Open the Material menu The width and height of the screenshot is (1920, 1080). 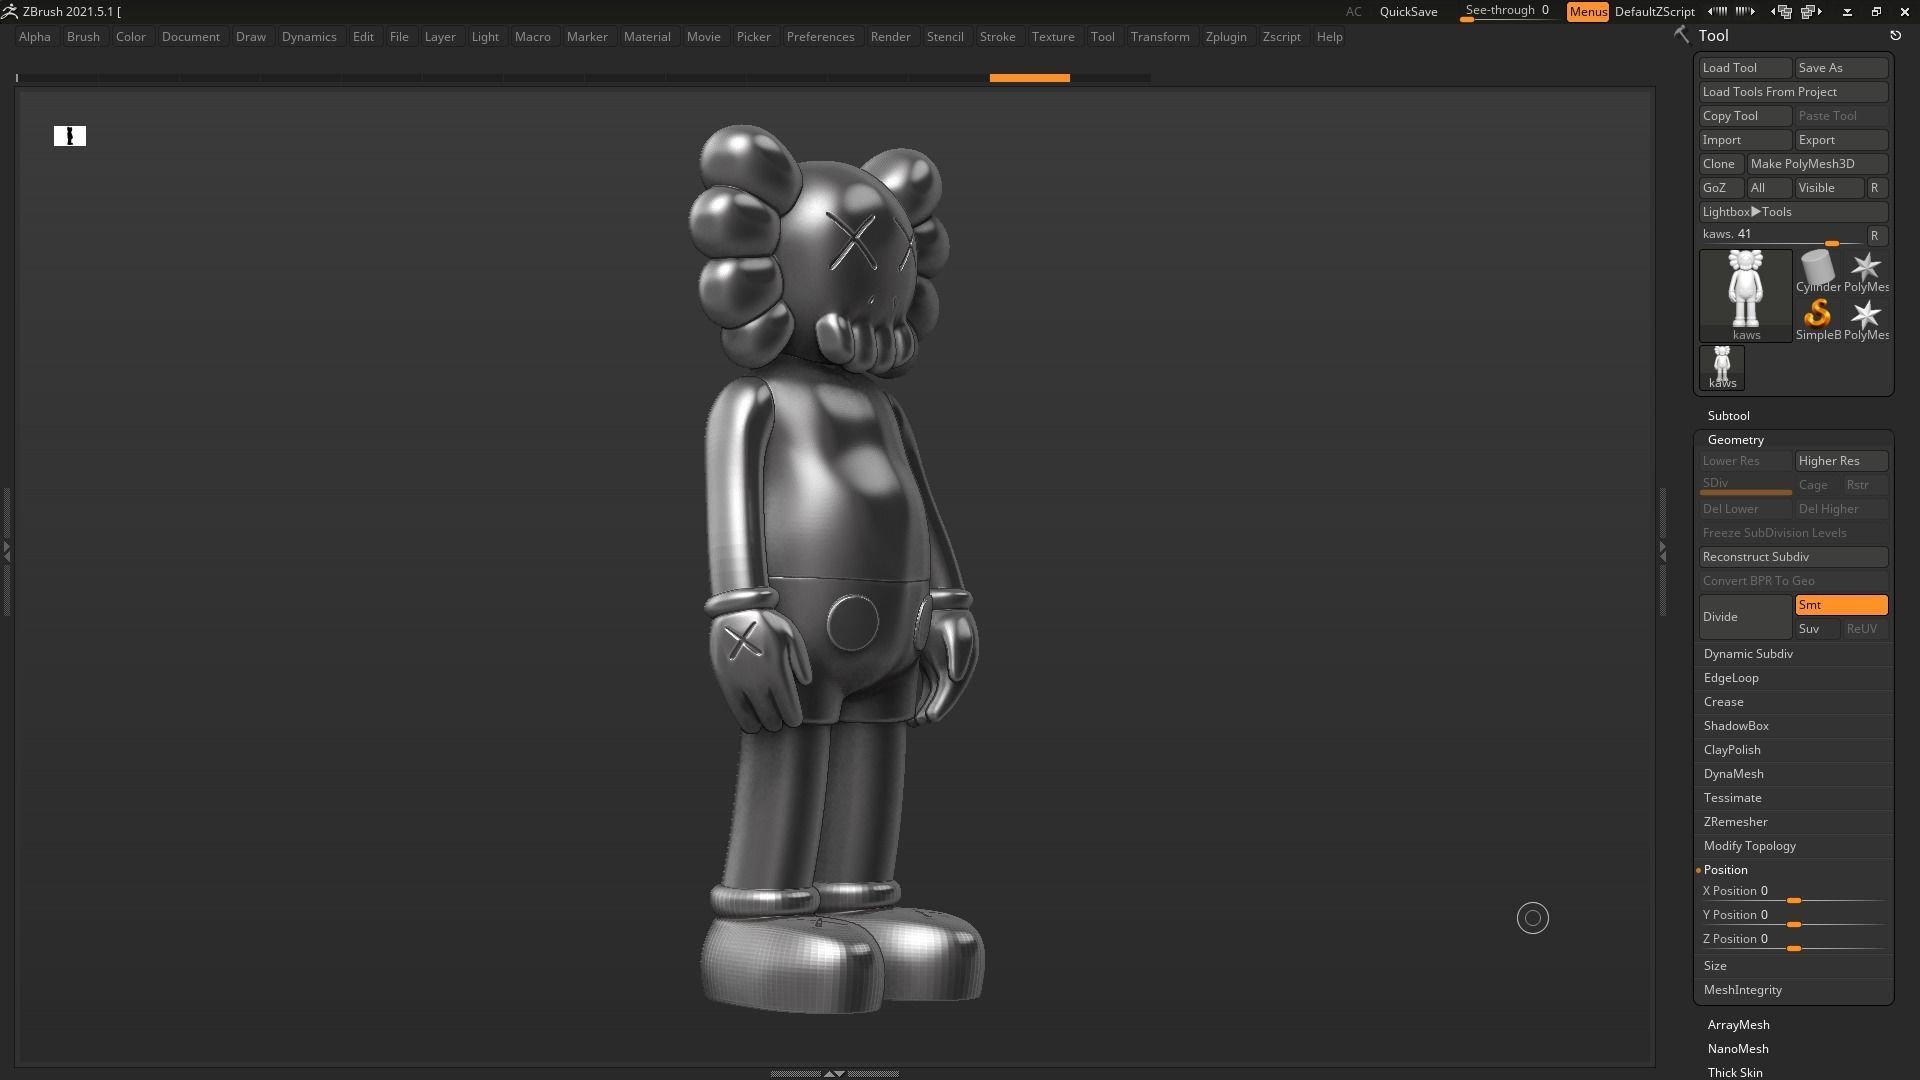[647, 37]
